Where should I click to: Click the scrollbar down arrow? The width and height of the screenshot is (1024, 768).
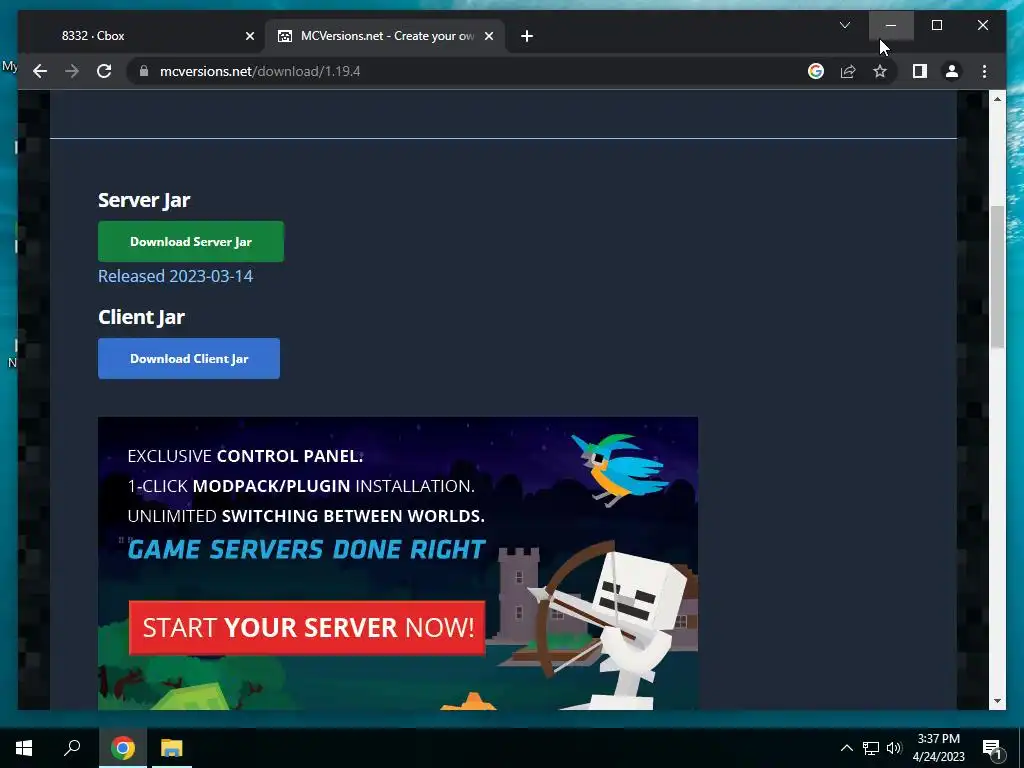(x=997, y=701)
